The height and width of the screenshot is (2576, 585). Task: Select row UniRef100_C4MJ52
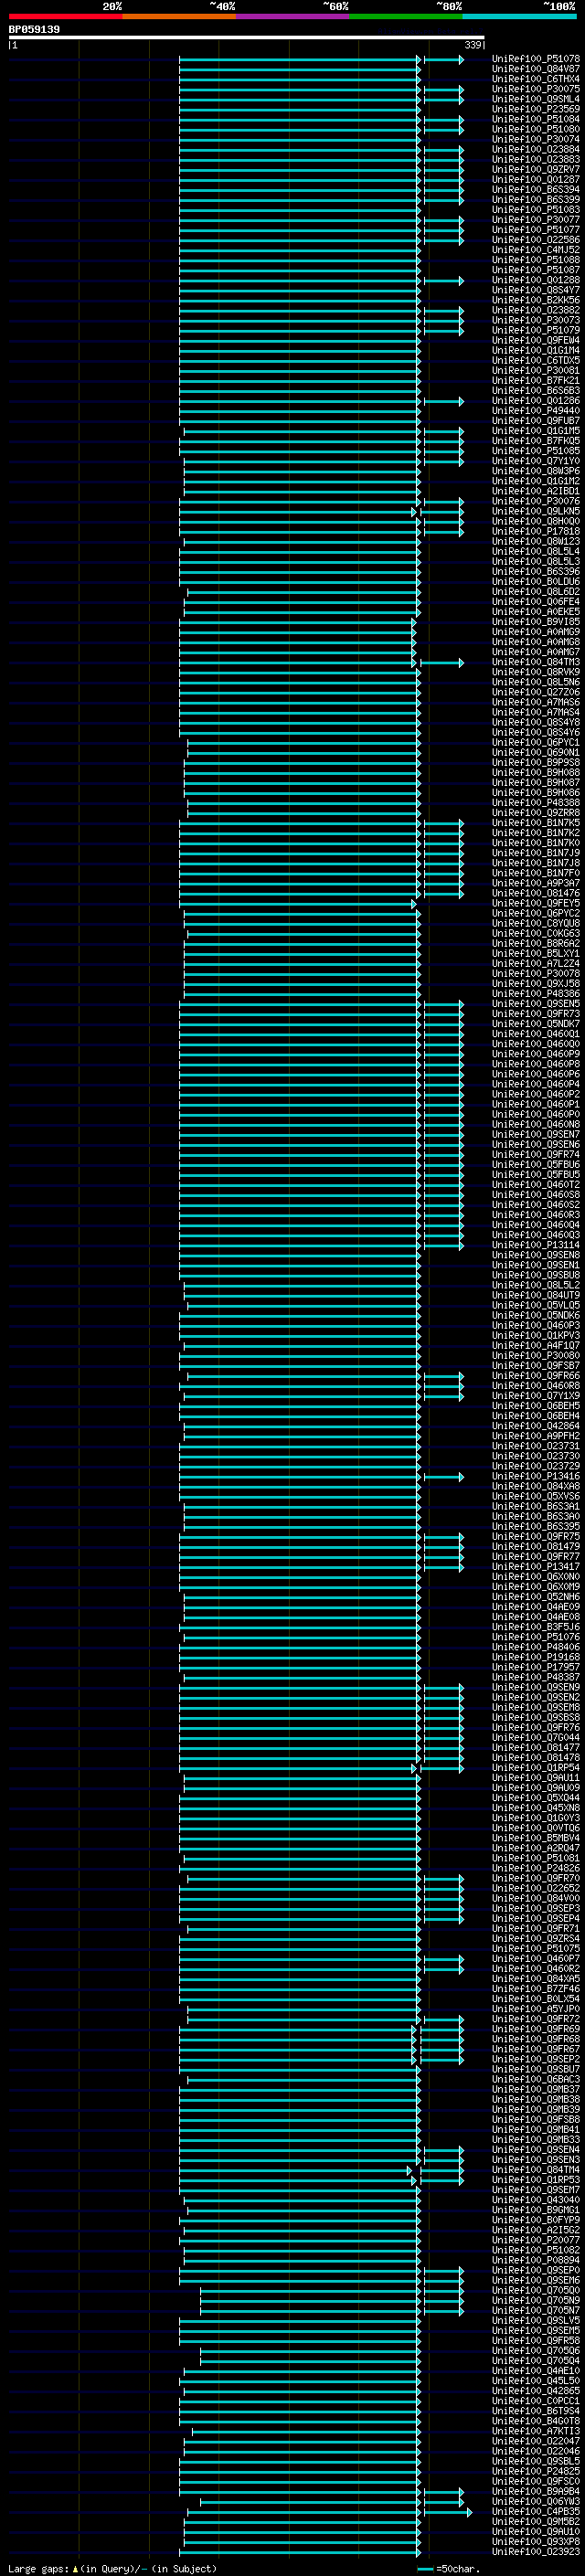[536, 250]
